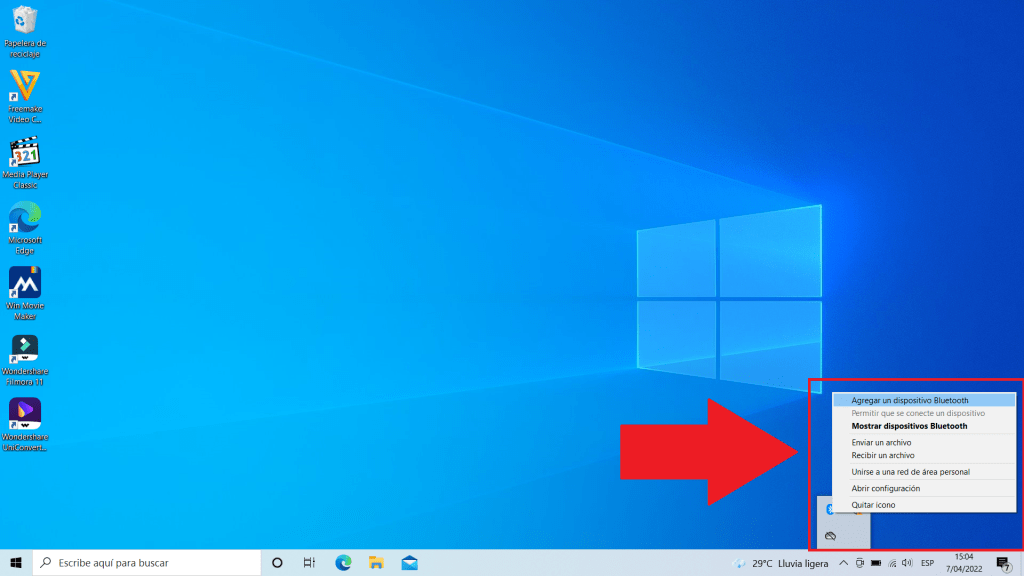
Task: Open the Windows Start menu button
Action: (x=16, y=563)
